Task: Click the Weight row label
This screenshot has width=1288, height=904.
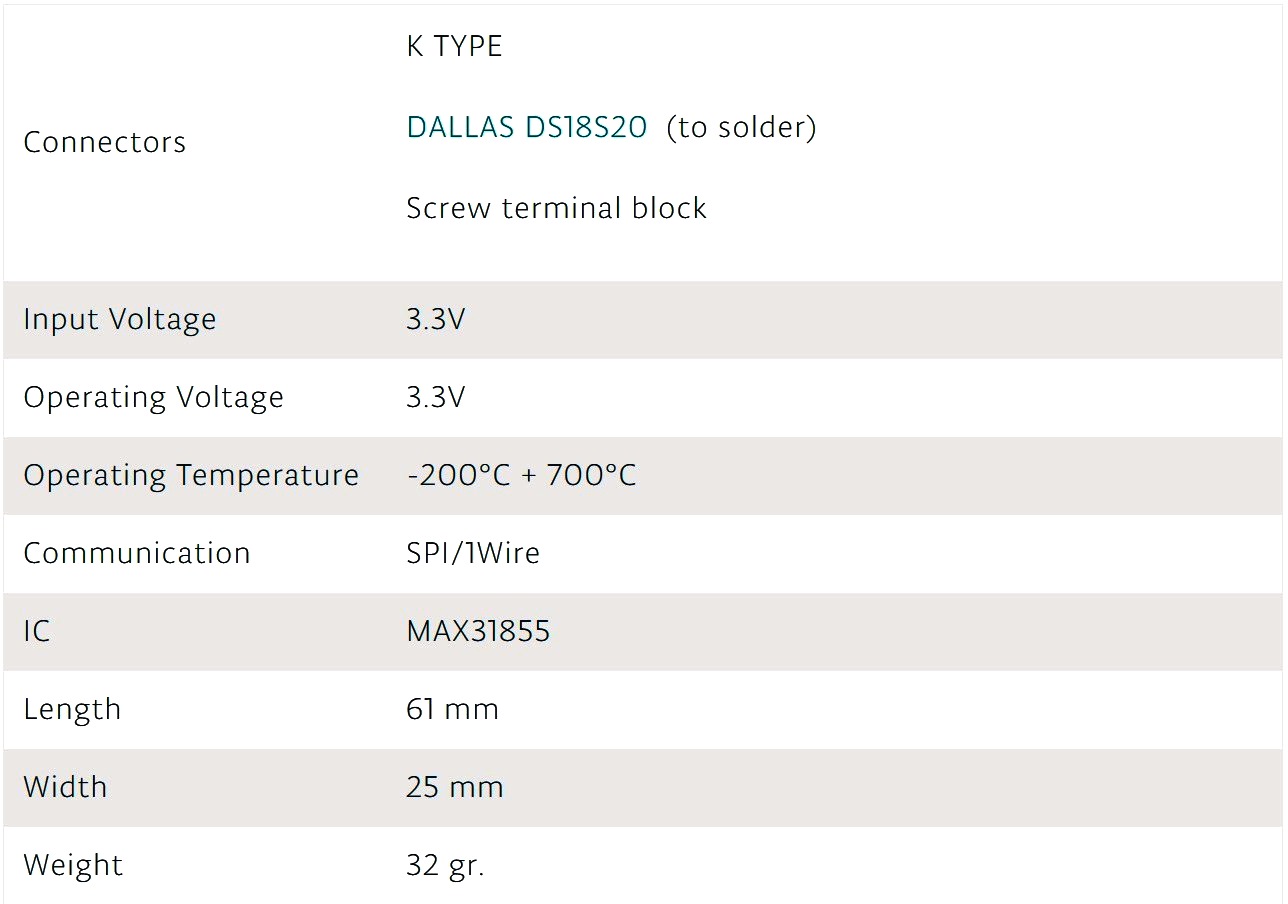Action: [73, 865]
